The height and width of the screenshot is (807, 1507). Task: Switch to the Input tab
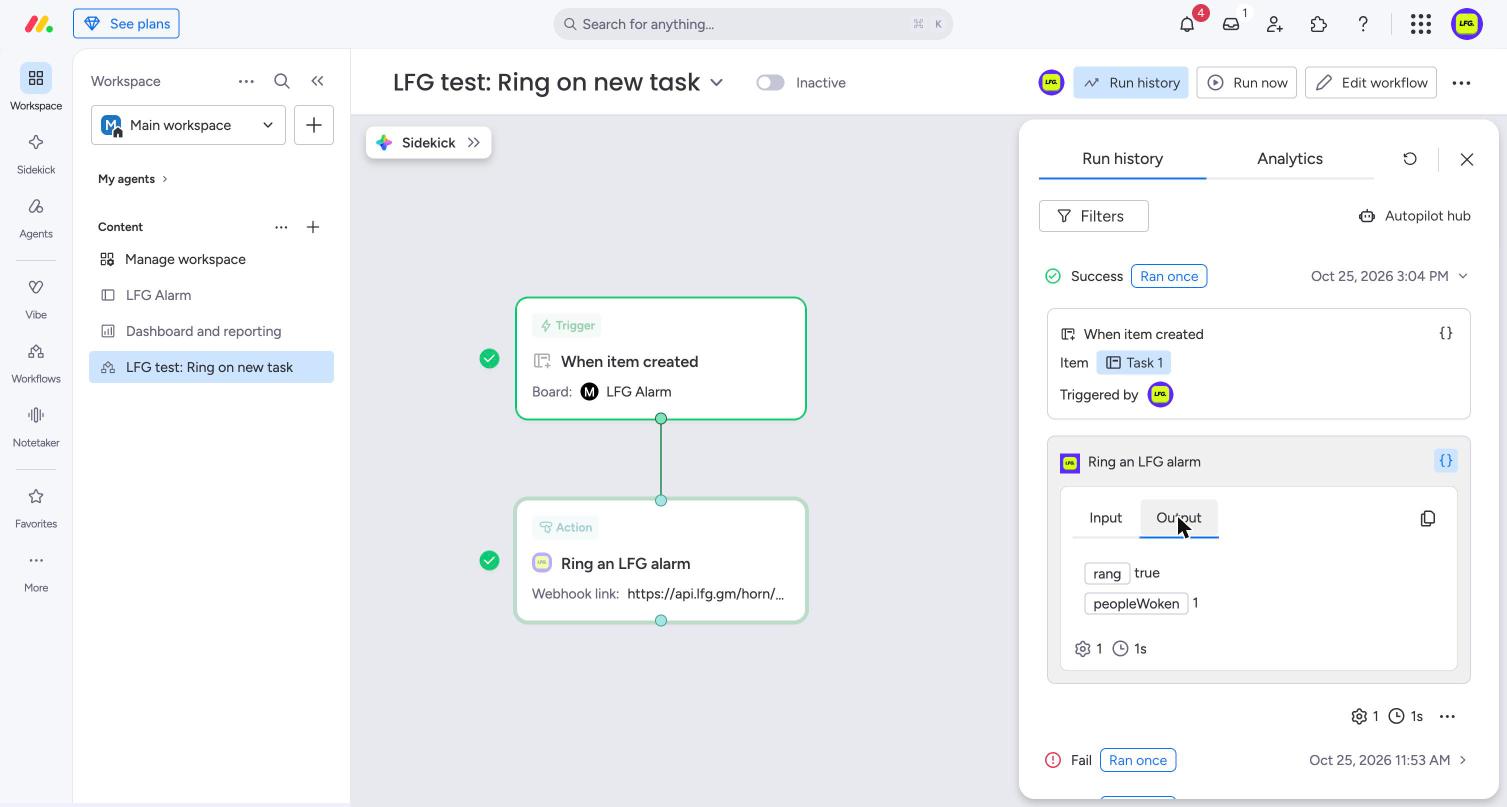point(1106,518)
